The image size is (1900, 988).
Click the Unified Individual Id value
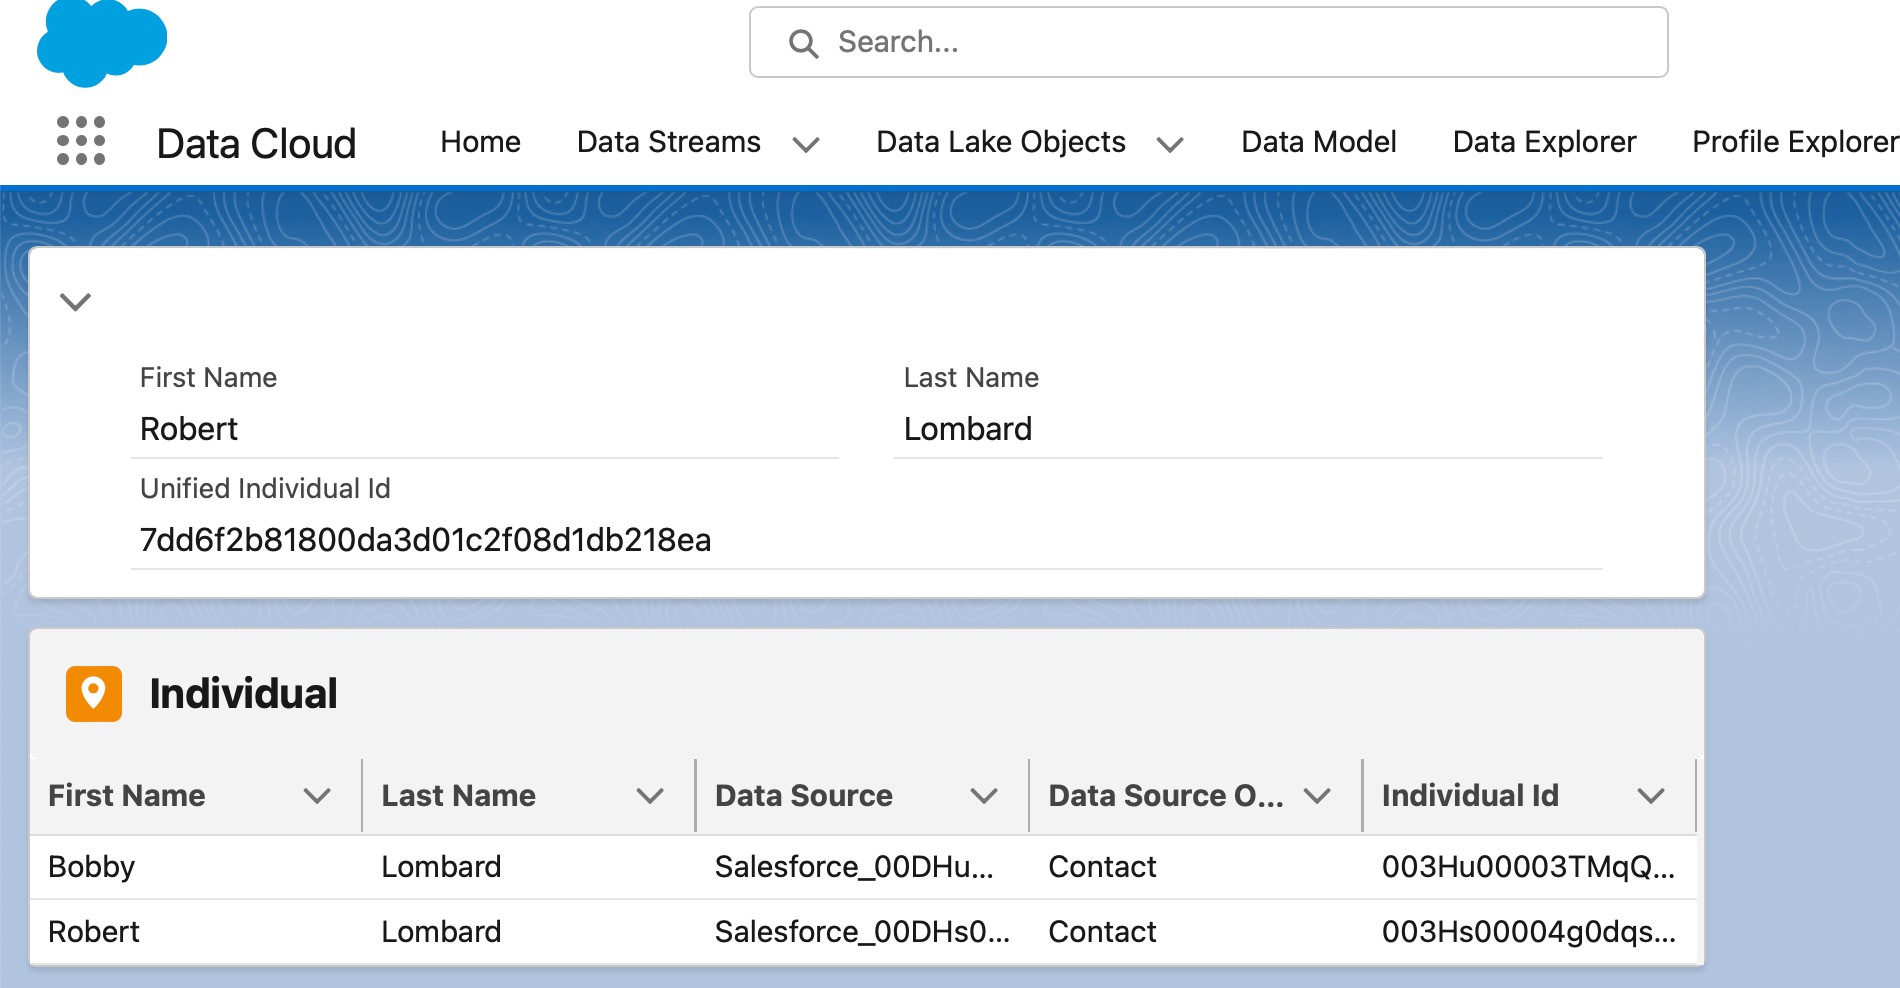click(426, 540)
